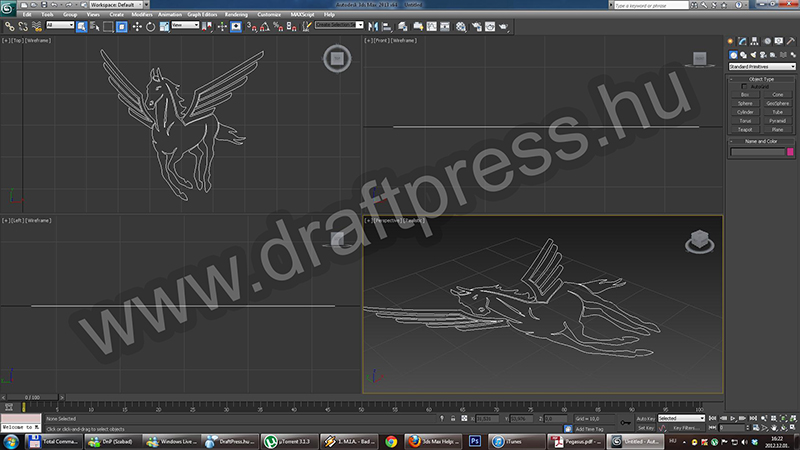Image resolution: width=800 pixels, height=450 pixels.
Task: Toggle the Window/Crossing selection button
Action: tap(121, 27)
